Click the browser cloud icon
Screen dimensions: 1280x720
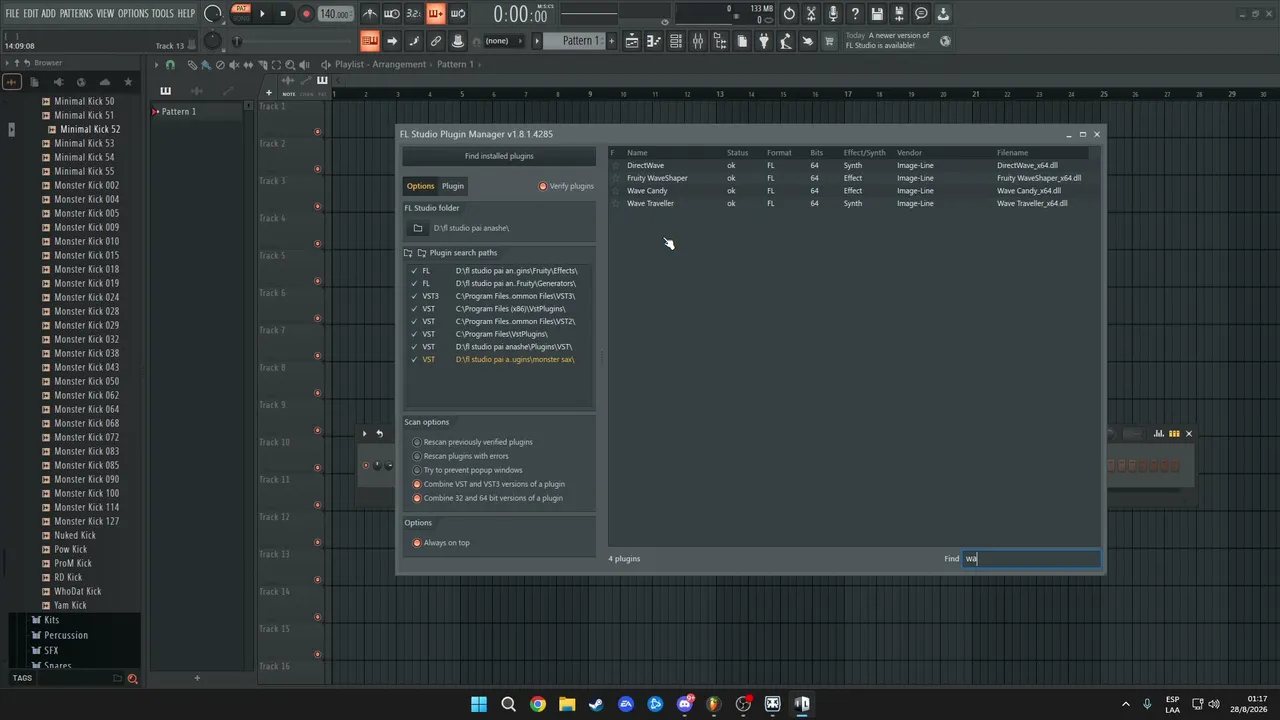(x=105, y=82)
